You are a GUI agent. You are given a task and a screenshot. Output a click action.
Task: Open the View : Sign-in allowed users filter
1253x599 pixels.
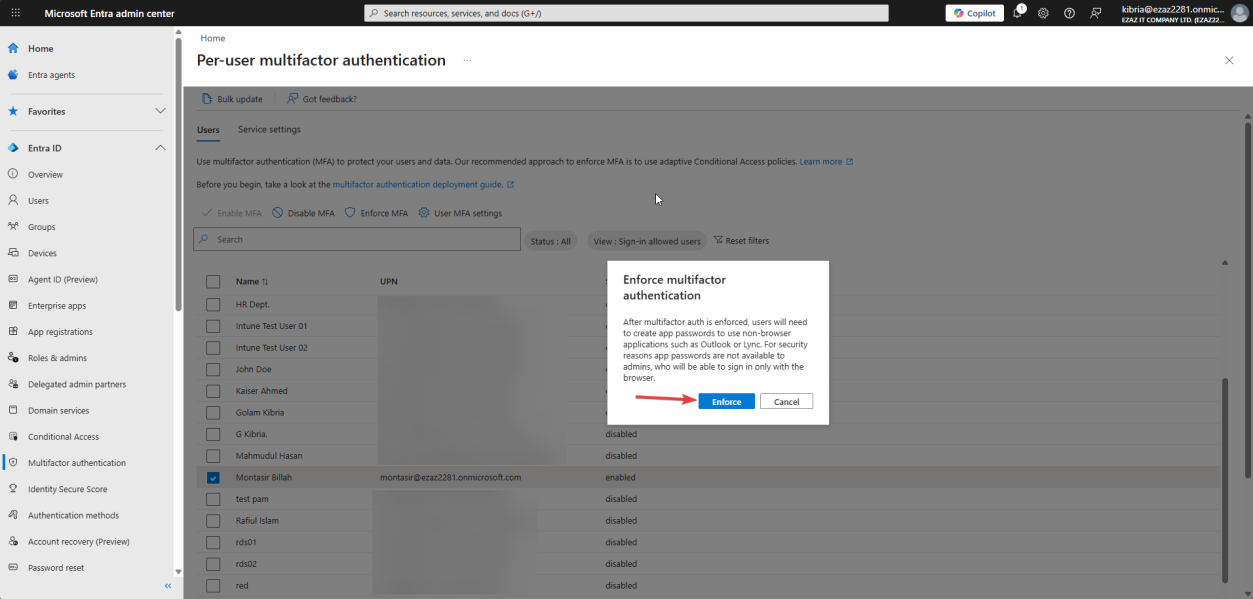point(647,241)
